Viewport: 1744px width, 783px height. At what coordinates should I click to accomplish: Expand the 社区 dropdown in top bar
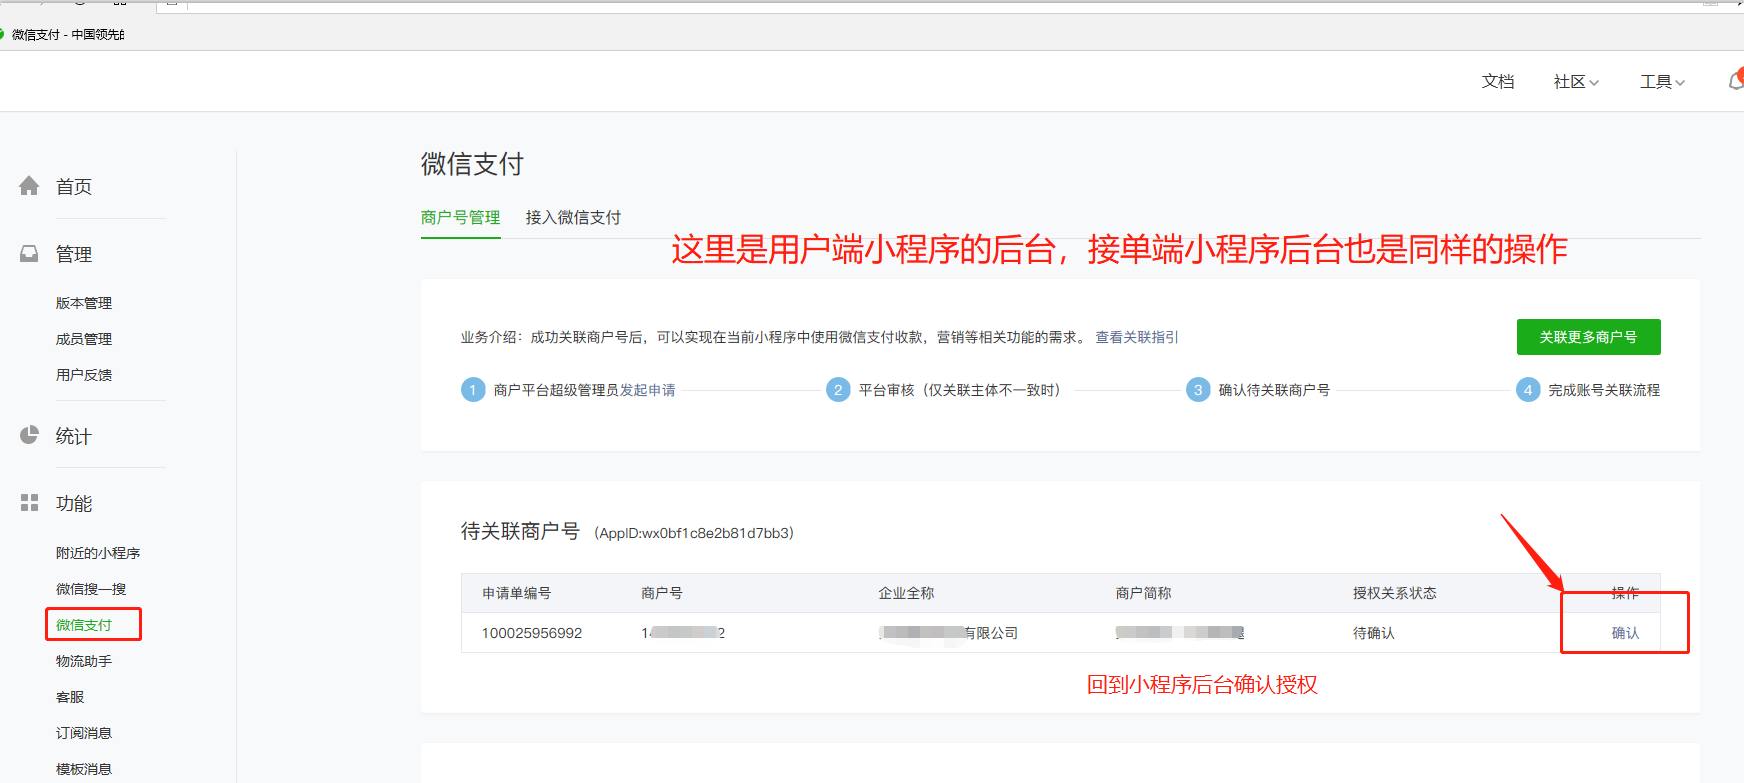coord(1576,82)
